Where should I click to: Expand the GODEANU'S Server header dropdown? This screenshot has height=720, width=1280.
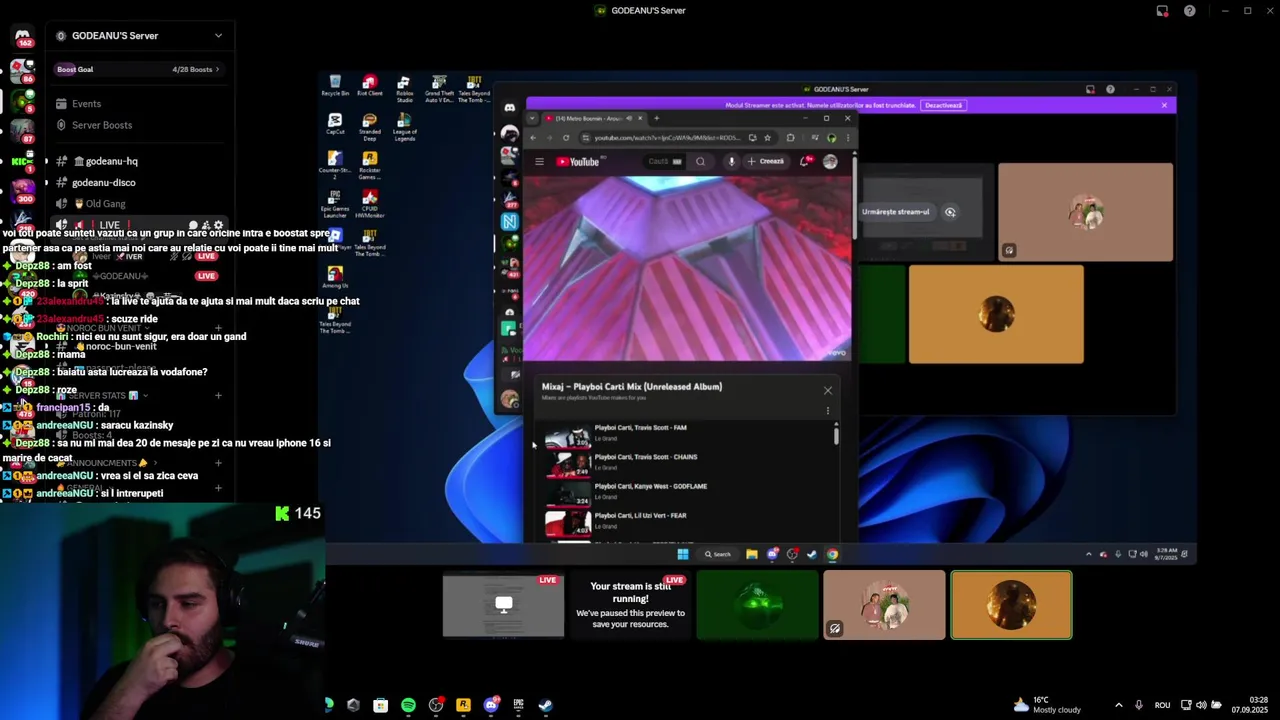[x=140, y=36]
